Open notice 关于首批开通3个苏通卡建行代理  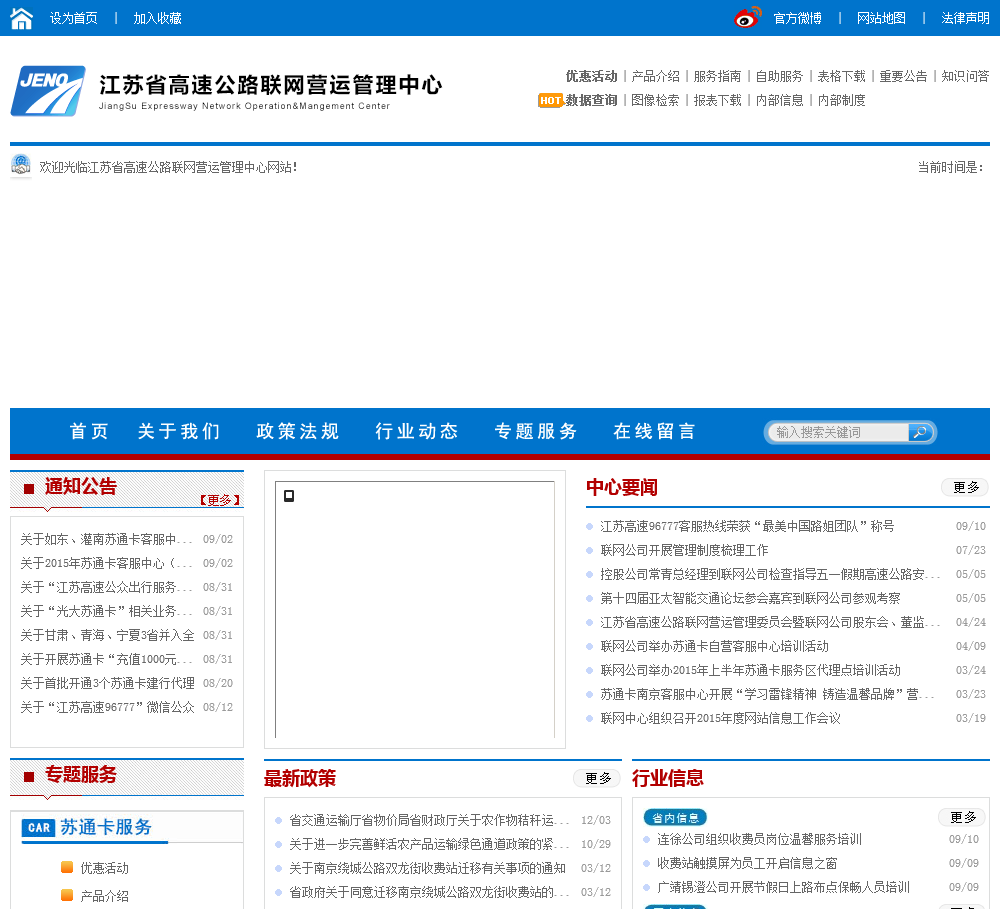(x=107, y=683)
